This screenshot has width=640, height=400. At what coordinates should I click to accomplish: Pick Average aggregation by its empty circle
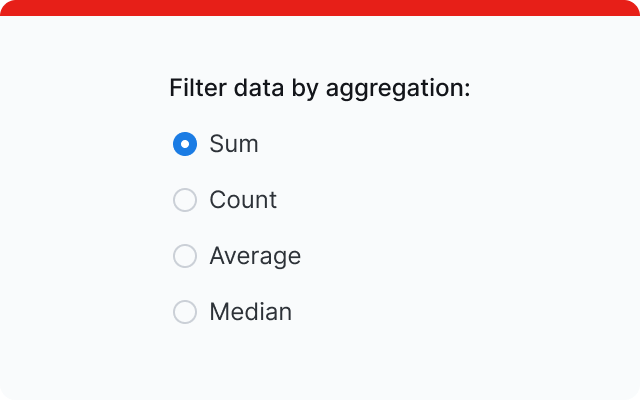coord(185,256)
